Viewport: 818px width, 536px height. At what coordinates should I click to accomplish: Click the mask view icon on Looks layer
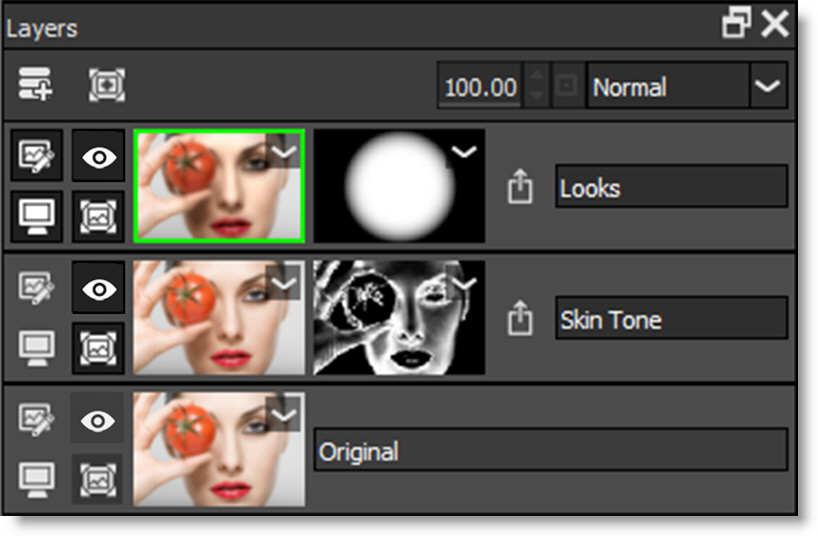[97, 215]
